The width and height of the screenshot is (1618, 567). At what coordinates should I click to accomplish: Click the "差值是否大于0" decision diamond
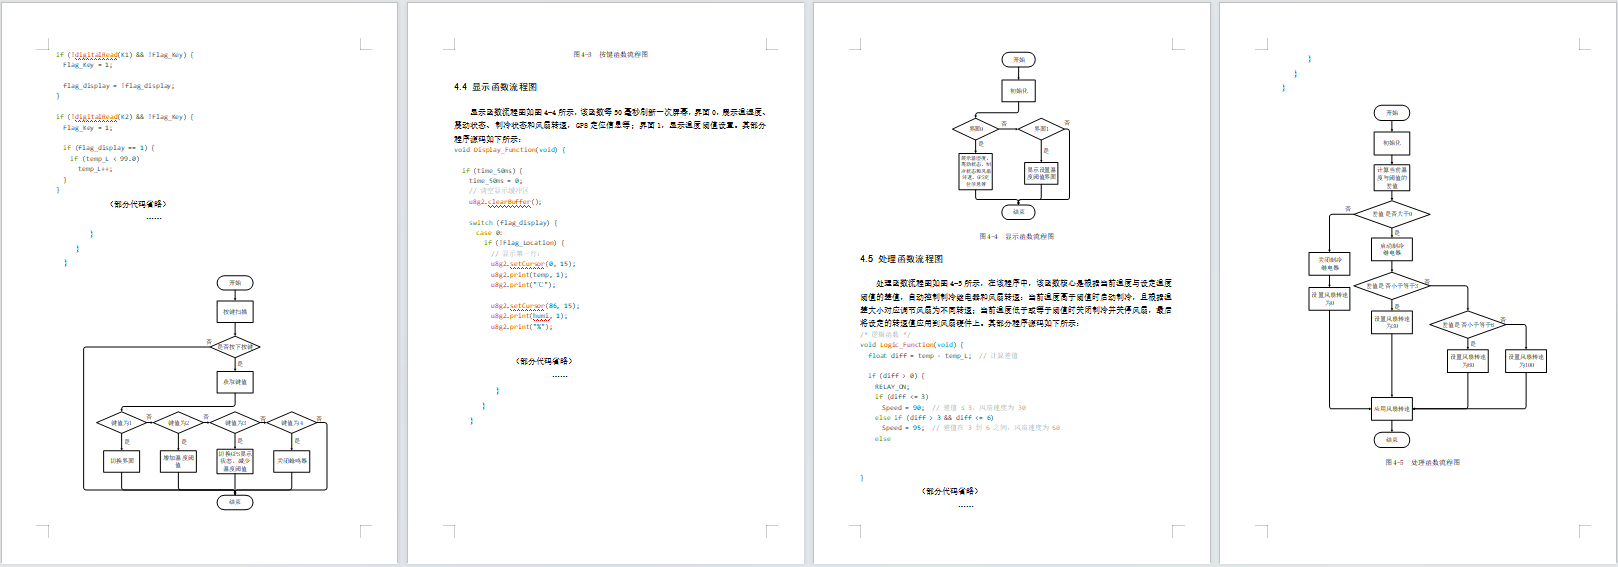1392,214
